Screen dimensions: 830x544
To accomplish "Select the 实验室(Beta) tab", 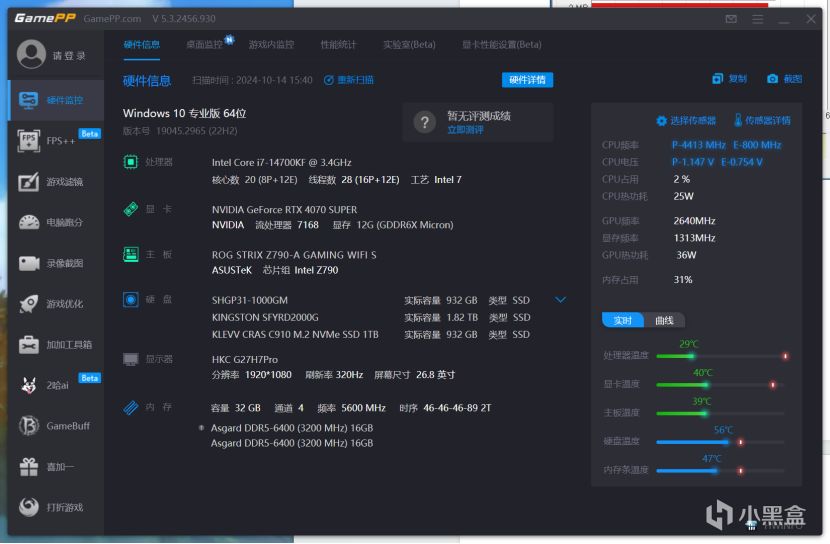I will point(409,44).
